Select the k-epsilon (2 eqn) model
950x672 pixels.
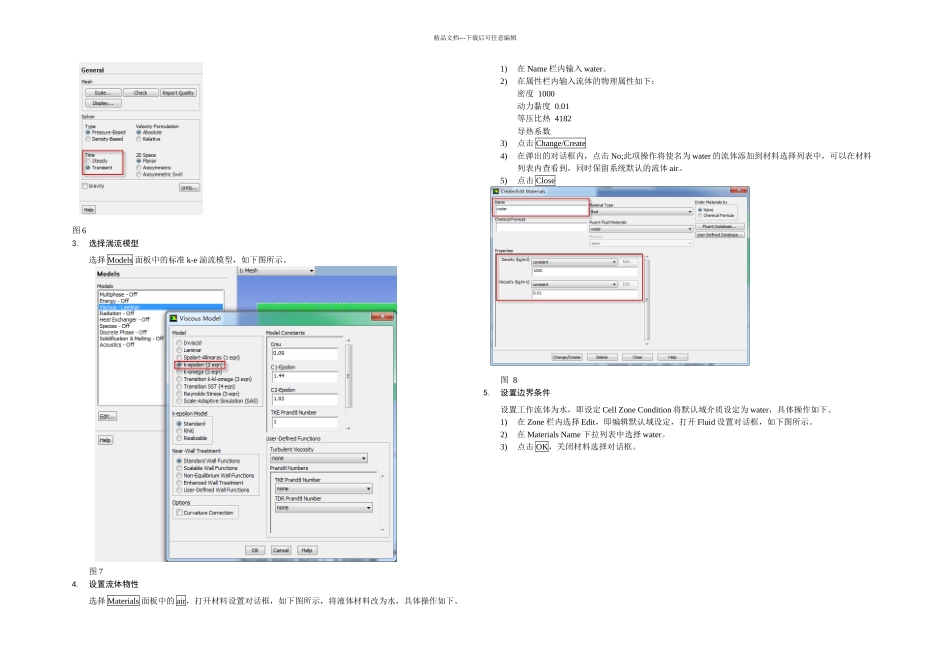pos(179,365)
